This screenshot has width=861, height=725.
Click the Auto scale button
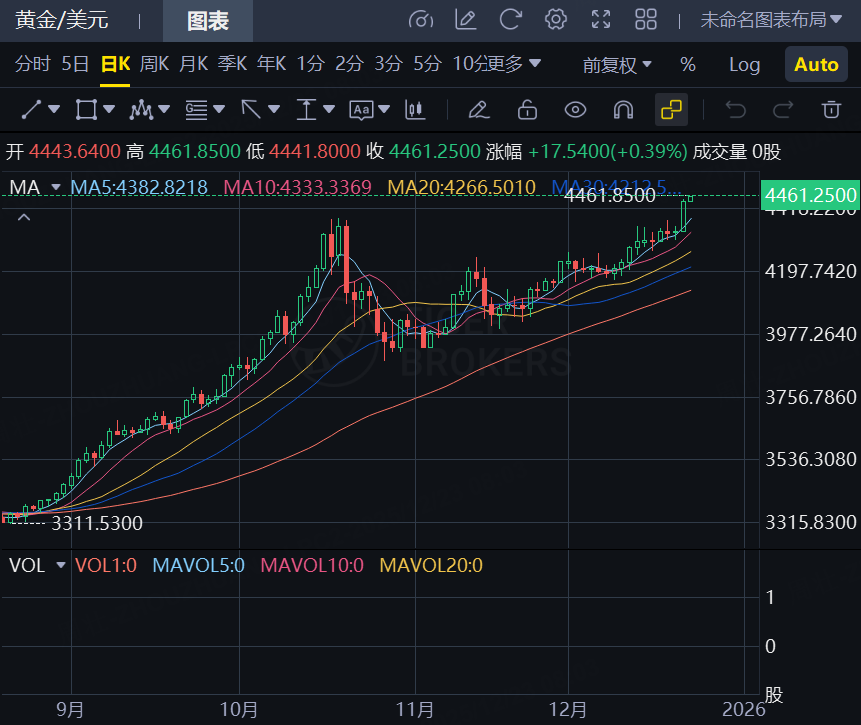pyautogui.click(x=816, y=64)
